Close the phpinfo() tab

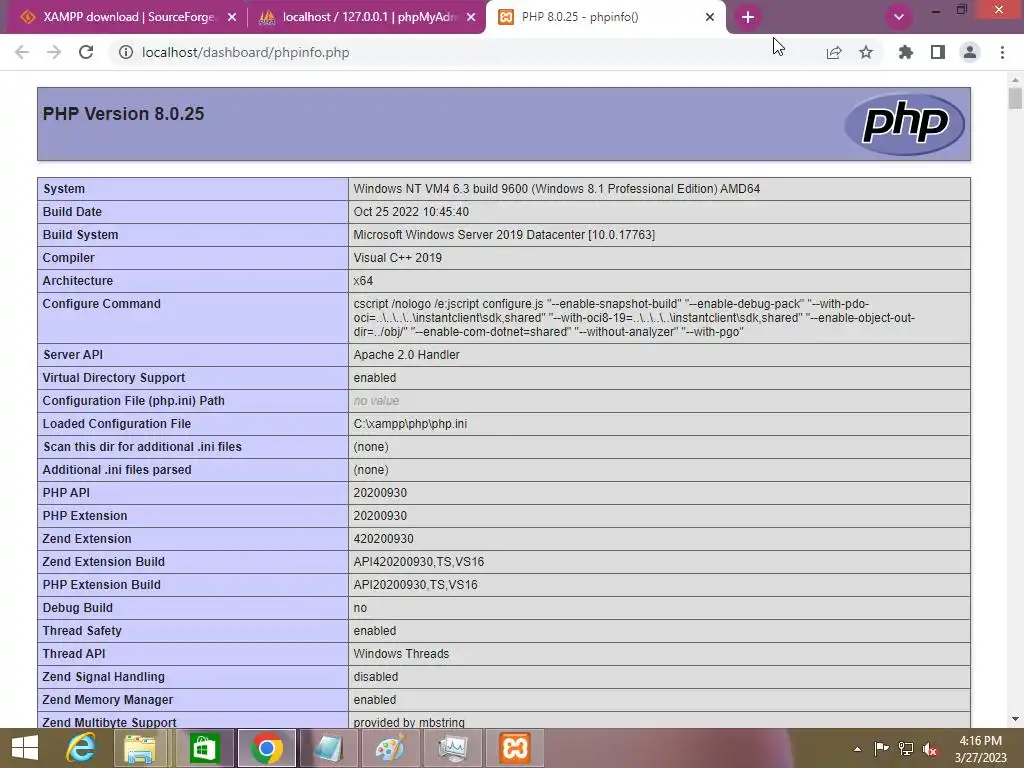(x=710, y=18)
